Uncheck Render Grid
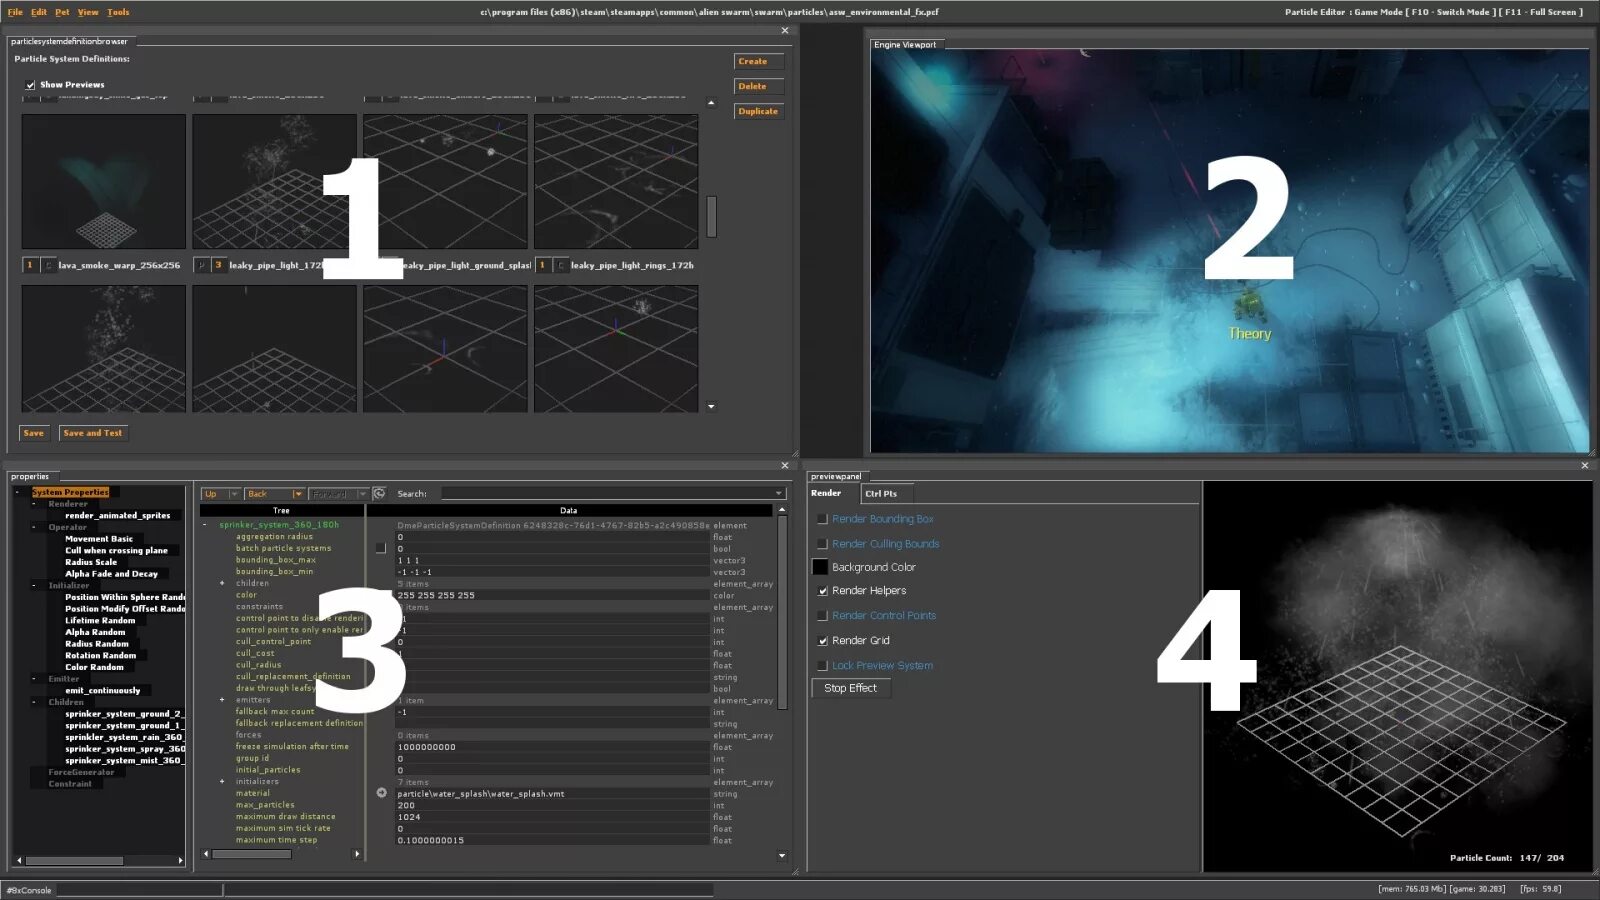The image size is (1600, 900). click(x=822, y=641)
